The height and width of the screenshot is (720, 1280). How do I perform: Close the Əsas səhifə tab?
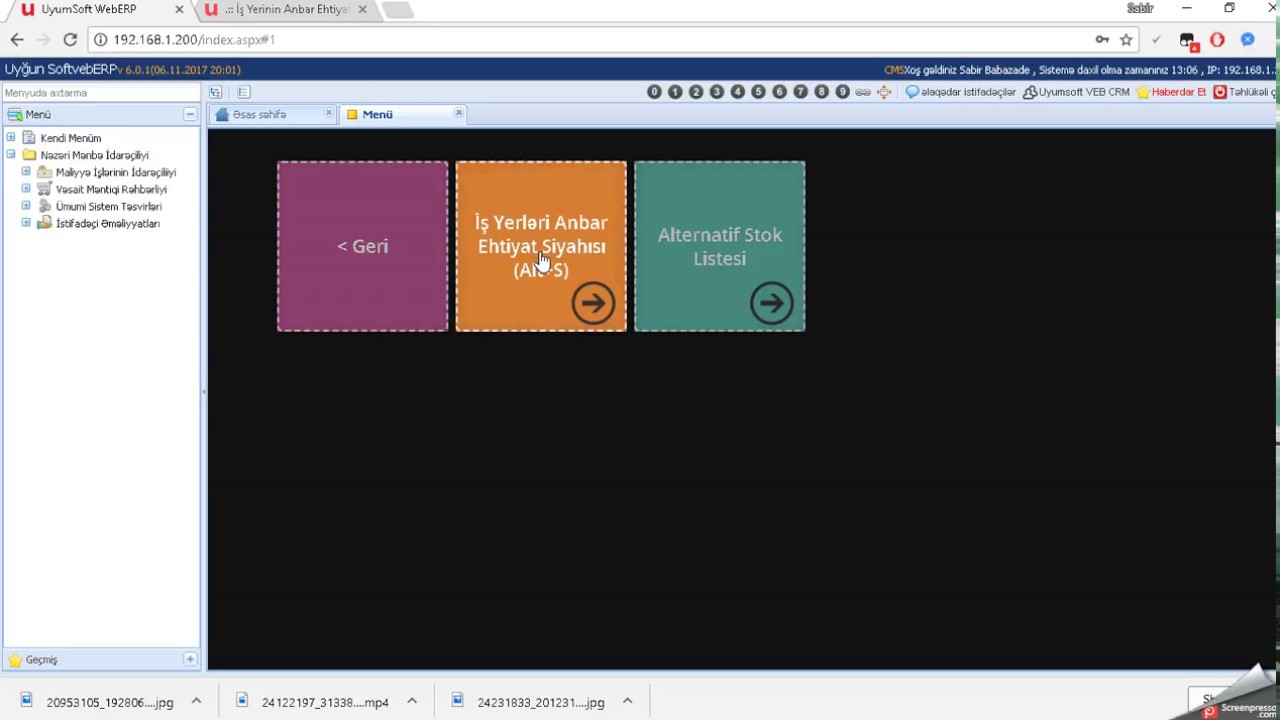[x=328, y=113]
